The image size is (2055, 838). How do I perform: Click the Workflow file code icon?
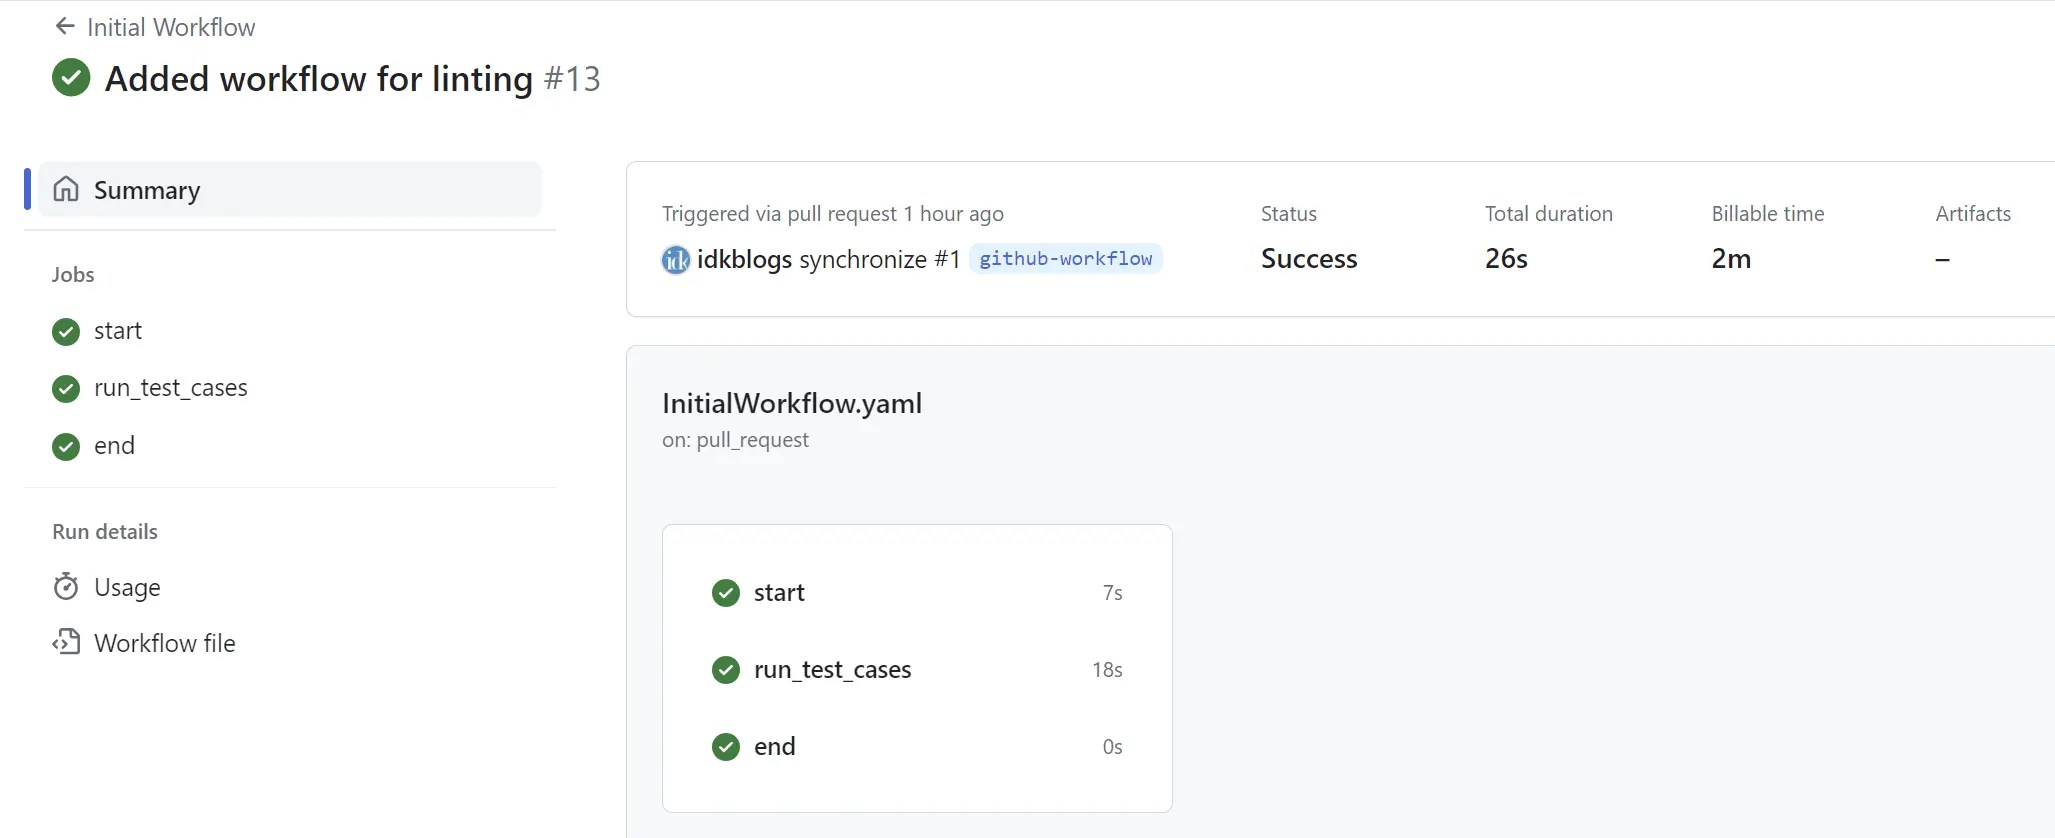(x=66, y=642)
